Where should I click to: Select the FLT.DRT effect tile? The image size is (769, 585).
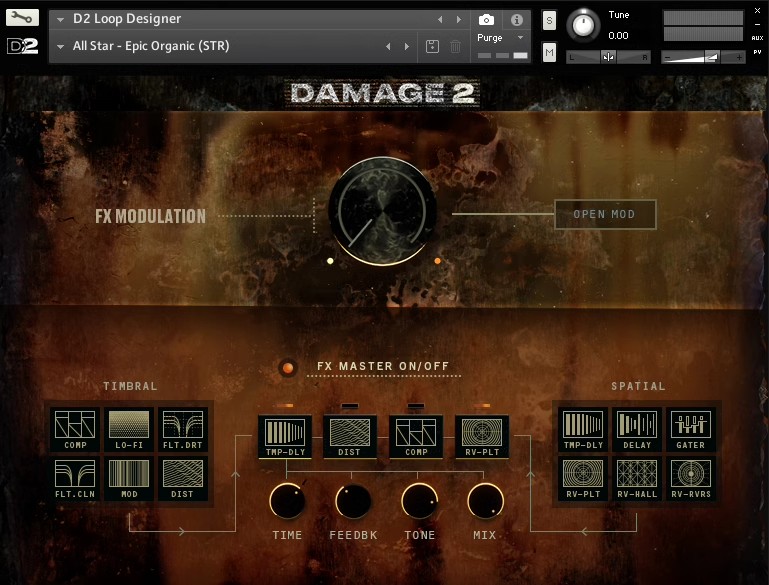[182, 430]
